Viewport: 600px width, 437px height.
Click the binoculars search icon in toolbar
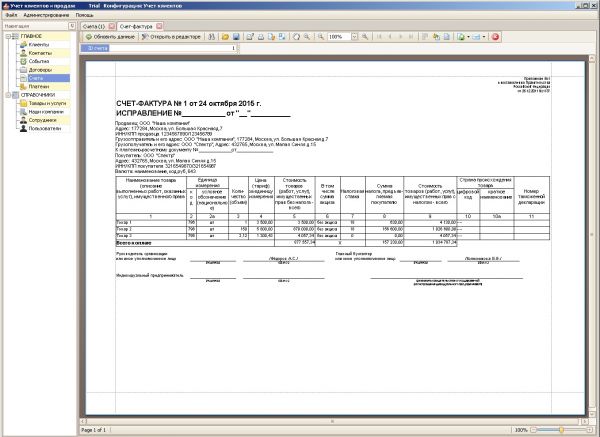click(x=211, y=36)
